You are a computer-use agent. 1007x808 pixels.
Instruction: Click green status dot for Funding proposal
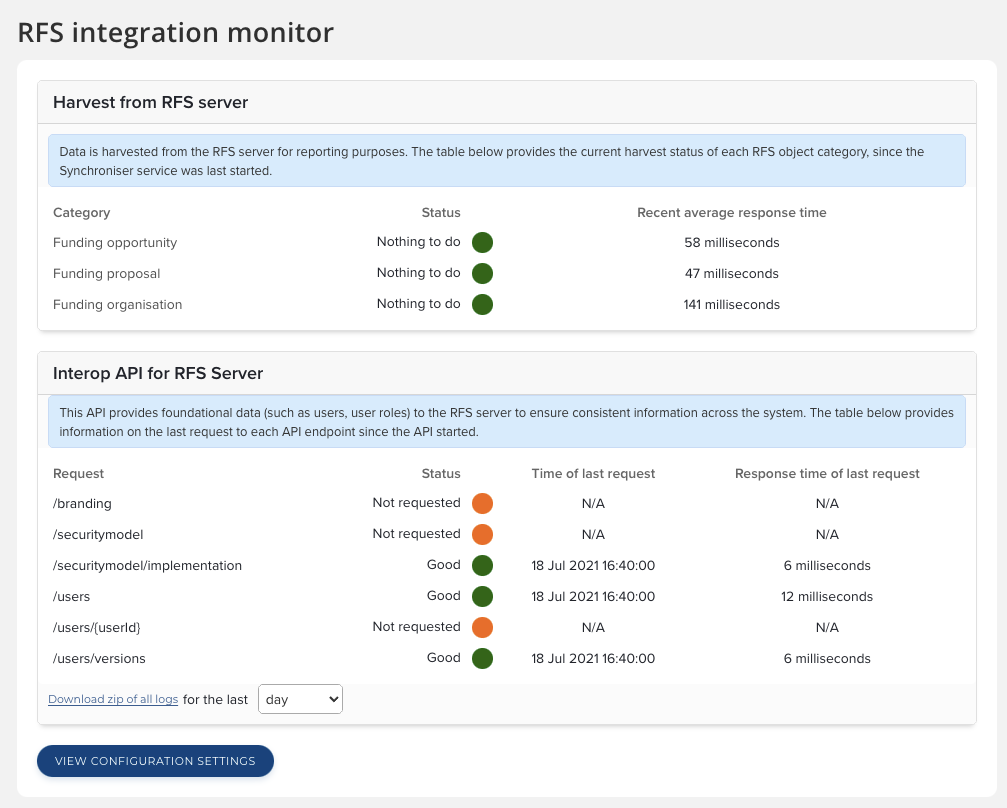point(482,274)
